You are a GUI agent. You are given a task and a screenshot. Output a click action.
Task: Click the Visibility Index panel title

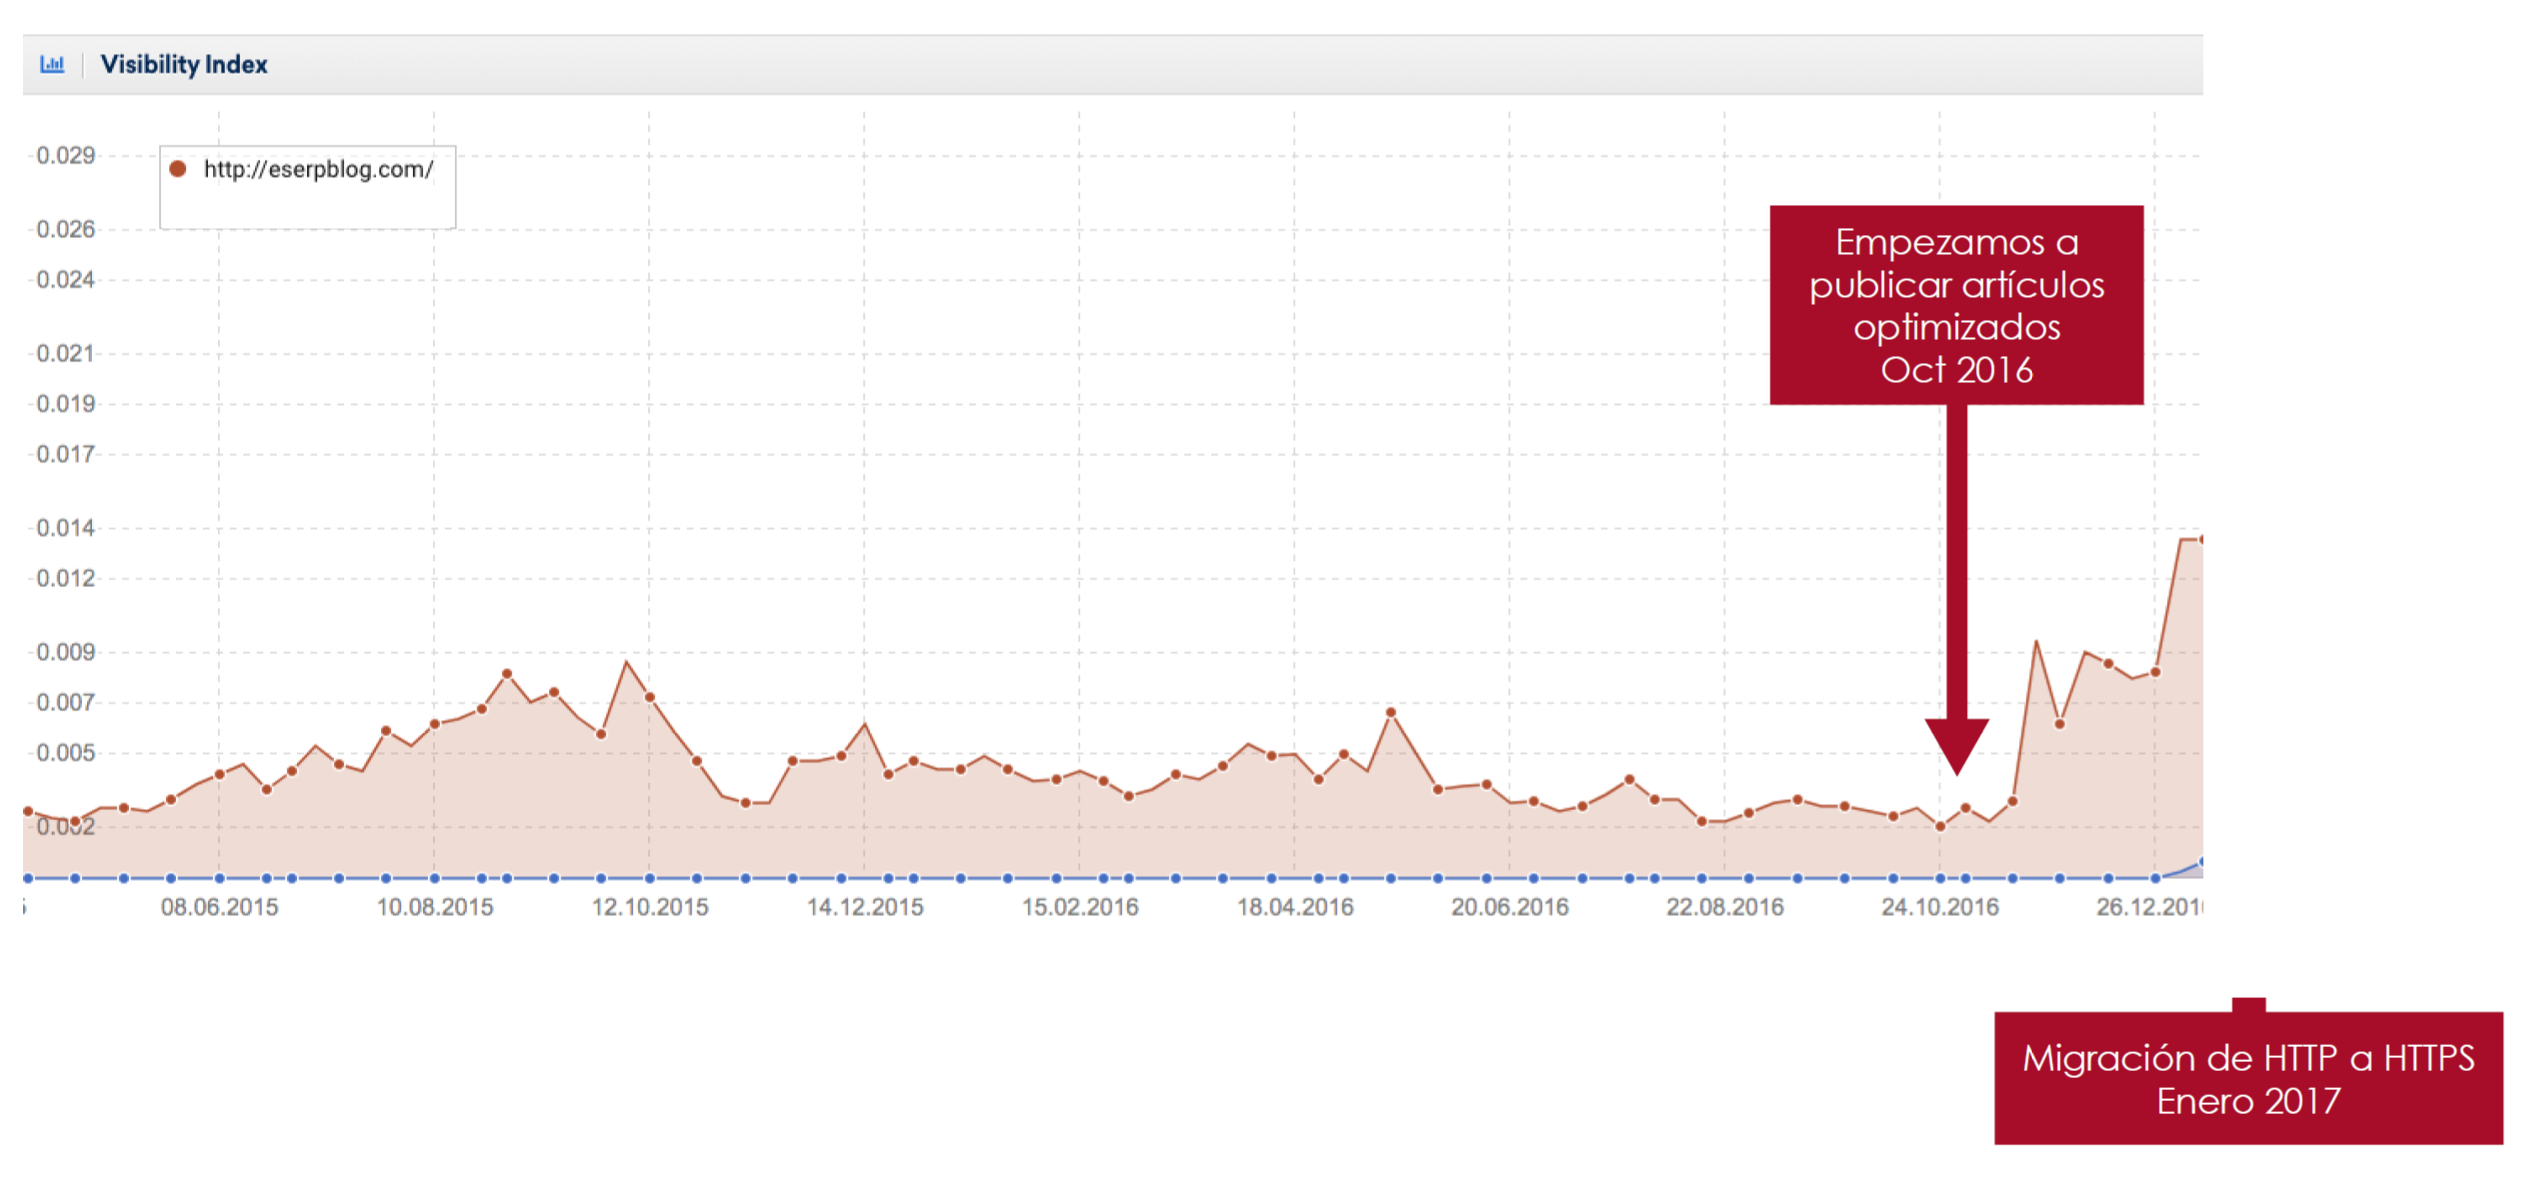point(184,64)
